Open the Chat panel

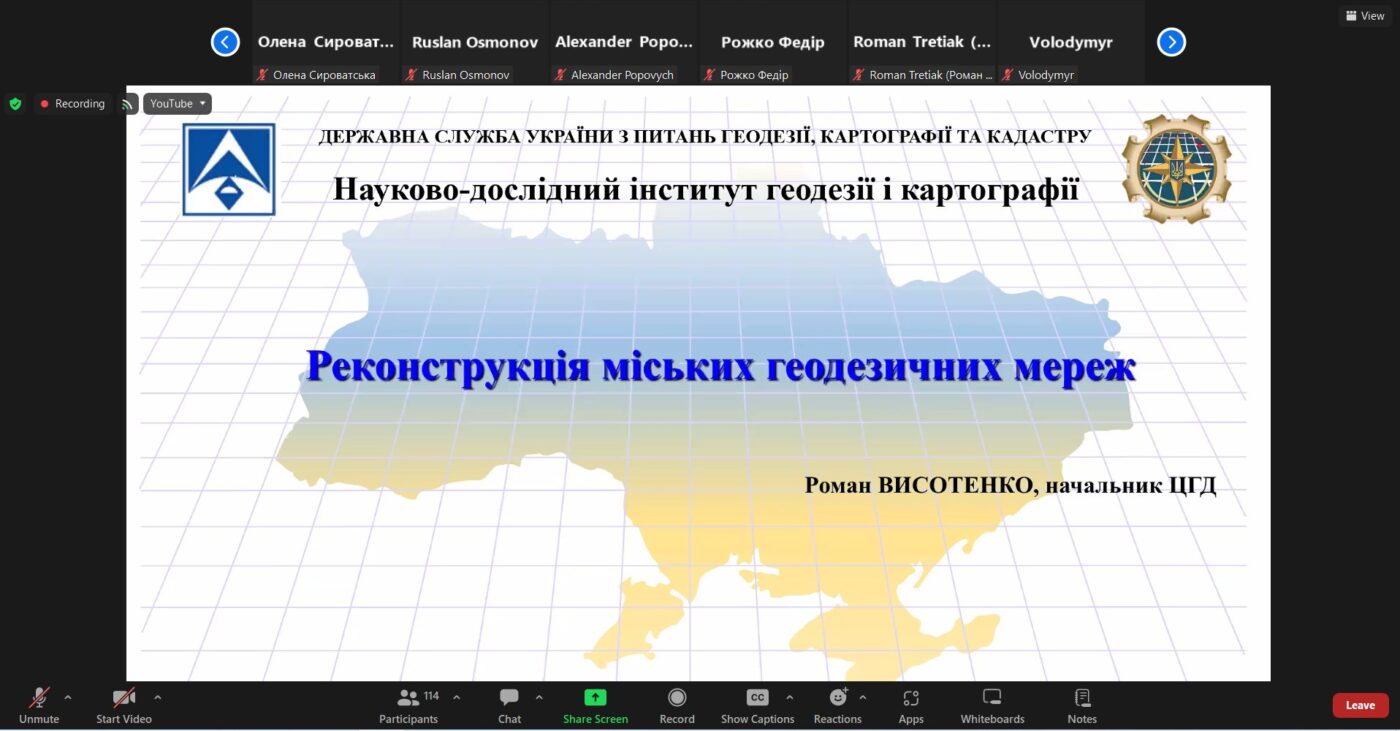tap(509, 705)
